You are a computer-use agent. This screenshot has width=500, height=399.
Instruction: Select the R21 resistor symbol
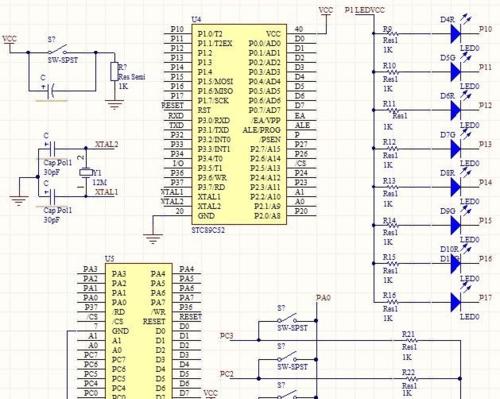click(410, 340)
